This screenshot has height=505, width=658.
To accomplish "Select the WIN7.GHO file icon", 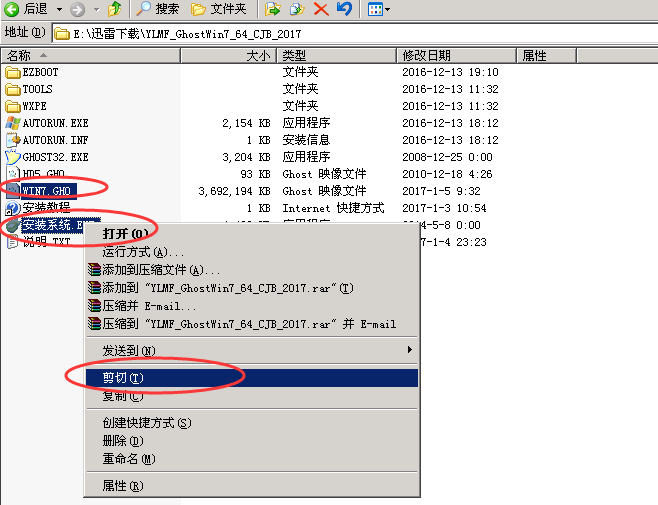I will [13, 191].
